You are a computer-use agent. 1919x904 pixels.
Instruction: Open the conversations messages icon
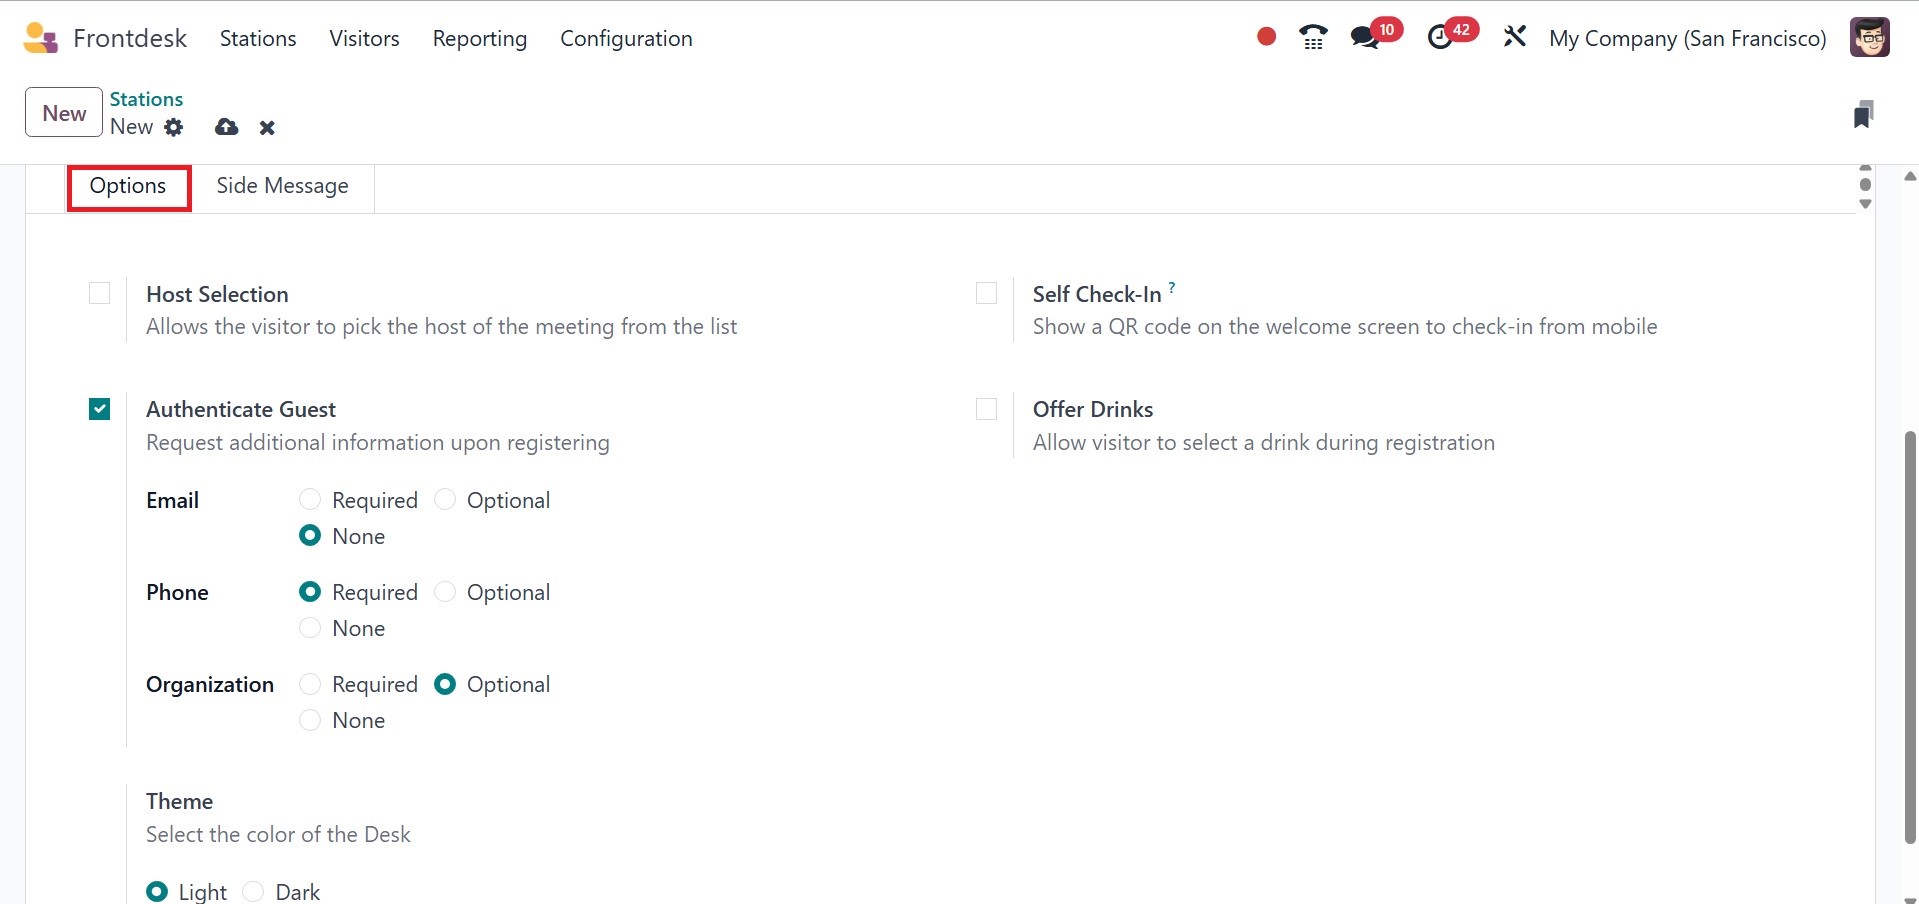tap(1365, 38)
